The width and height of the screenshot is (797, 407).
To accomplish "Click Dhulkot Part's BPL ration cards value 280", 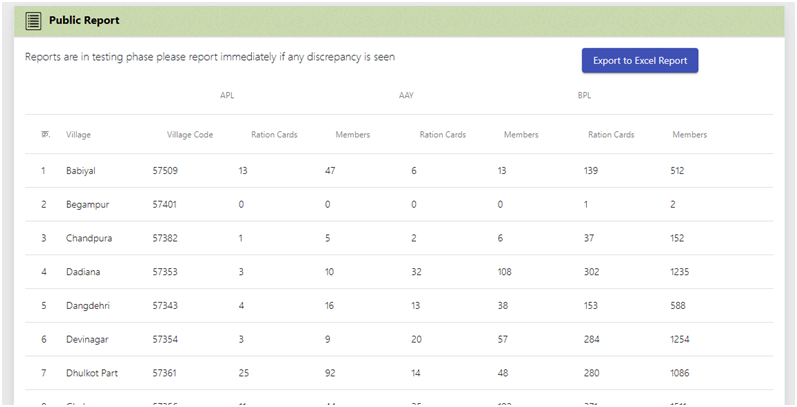I will (591, 373).
